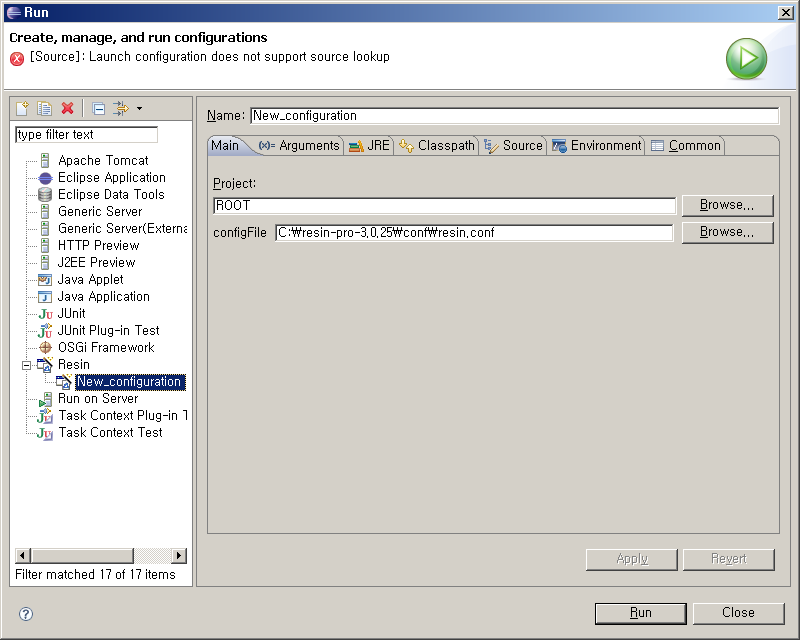800x640 pixels.
Task: Switch to the Source tab
Action: pos(513,145)
